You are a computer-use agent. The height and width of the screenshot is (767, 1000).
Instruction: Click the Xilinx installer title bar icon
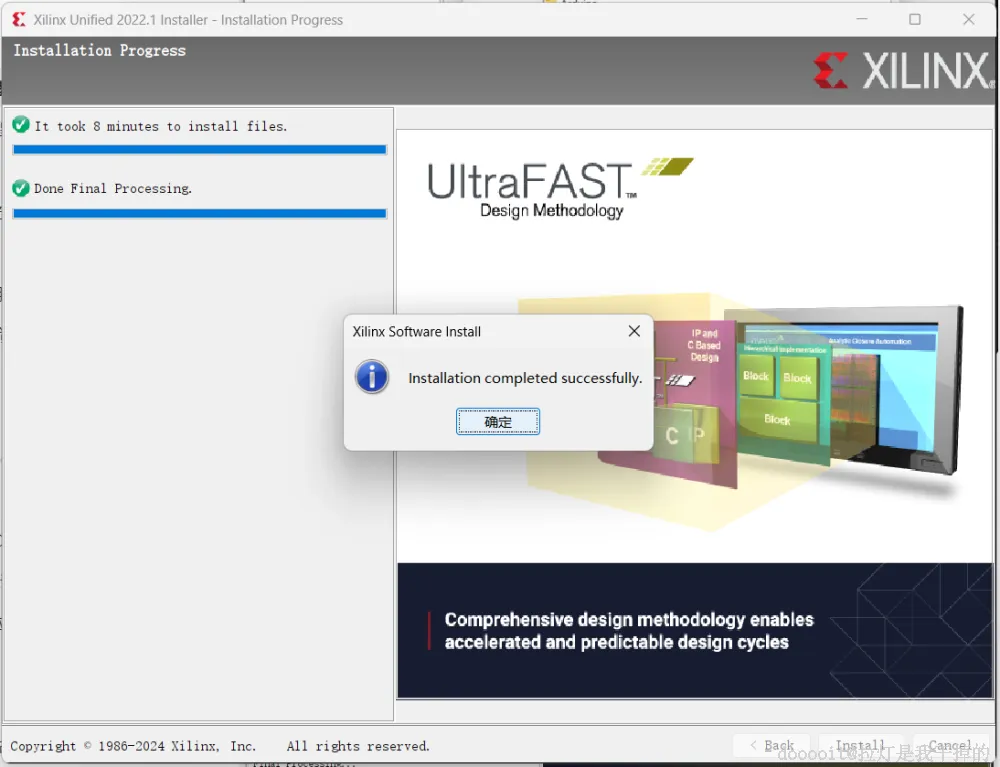[x=19, y=20]
